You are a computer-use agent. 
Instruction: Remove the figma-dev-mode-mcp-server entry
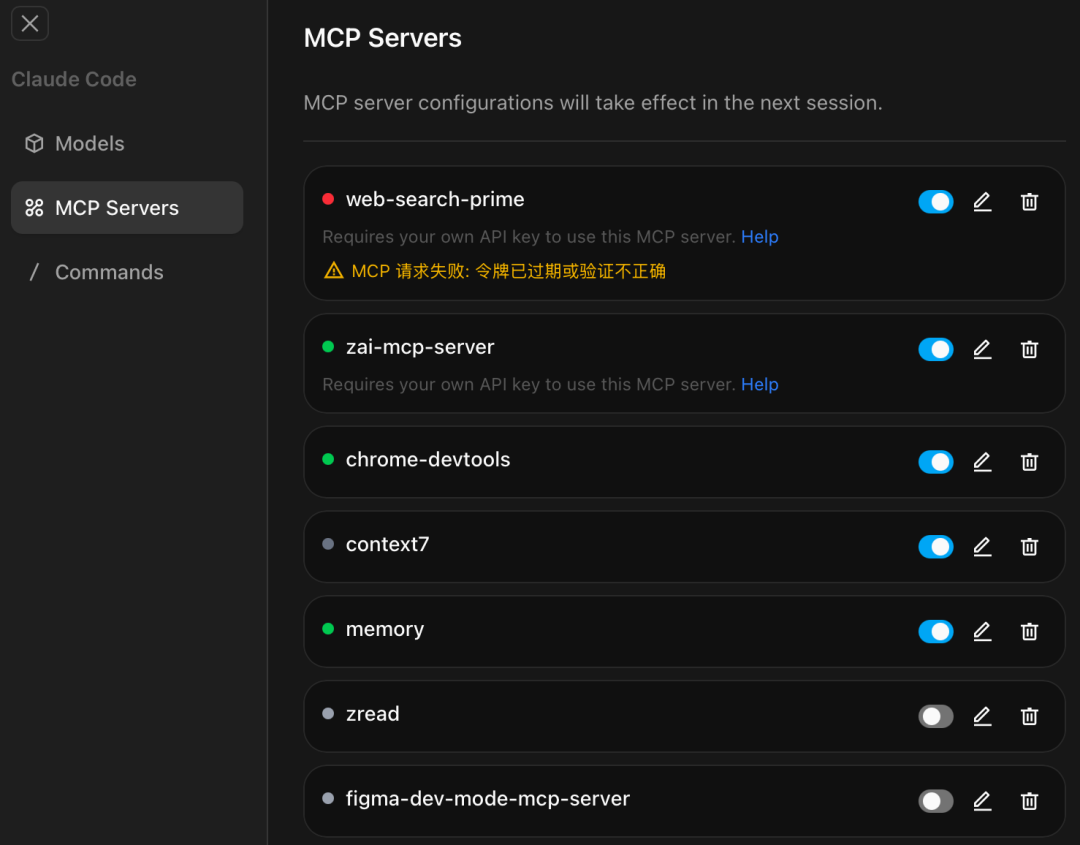(1030, 801)
